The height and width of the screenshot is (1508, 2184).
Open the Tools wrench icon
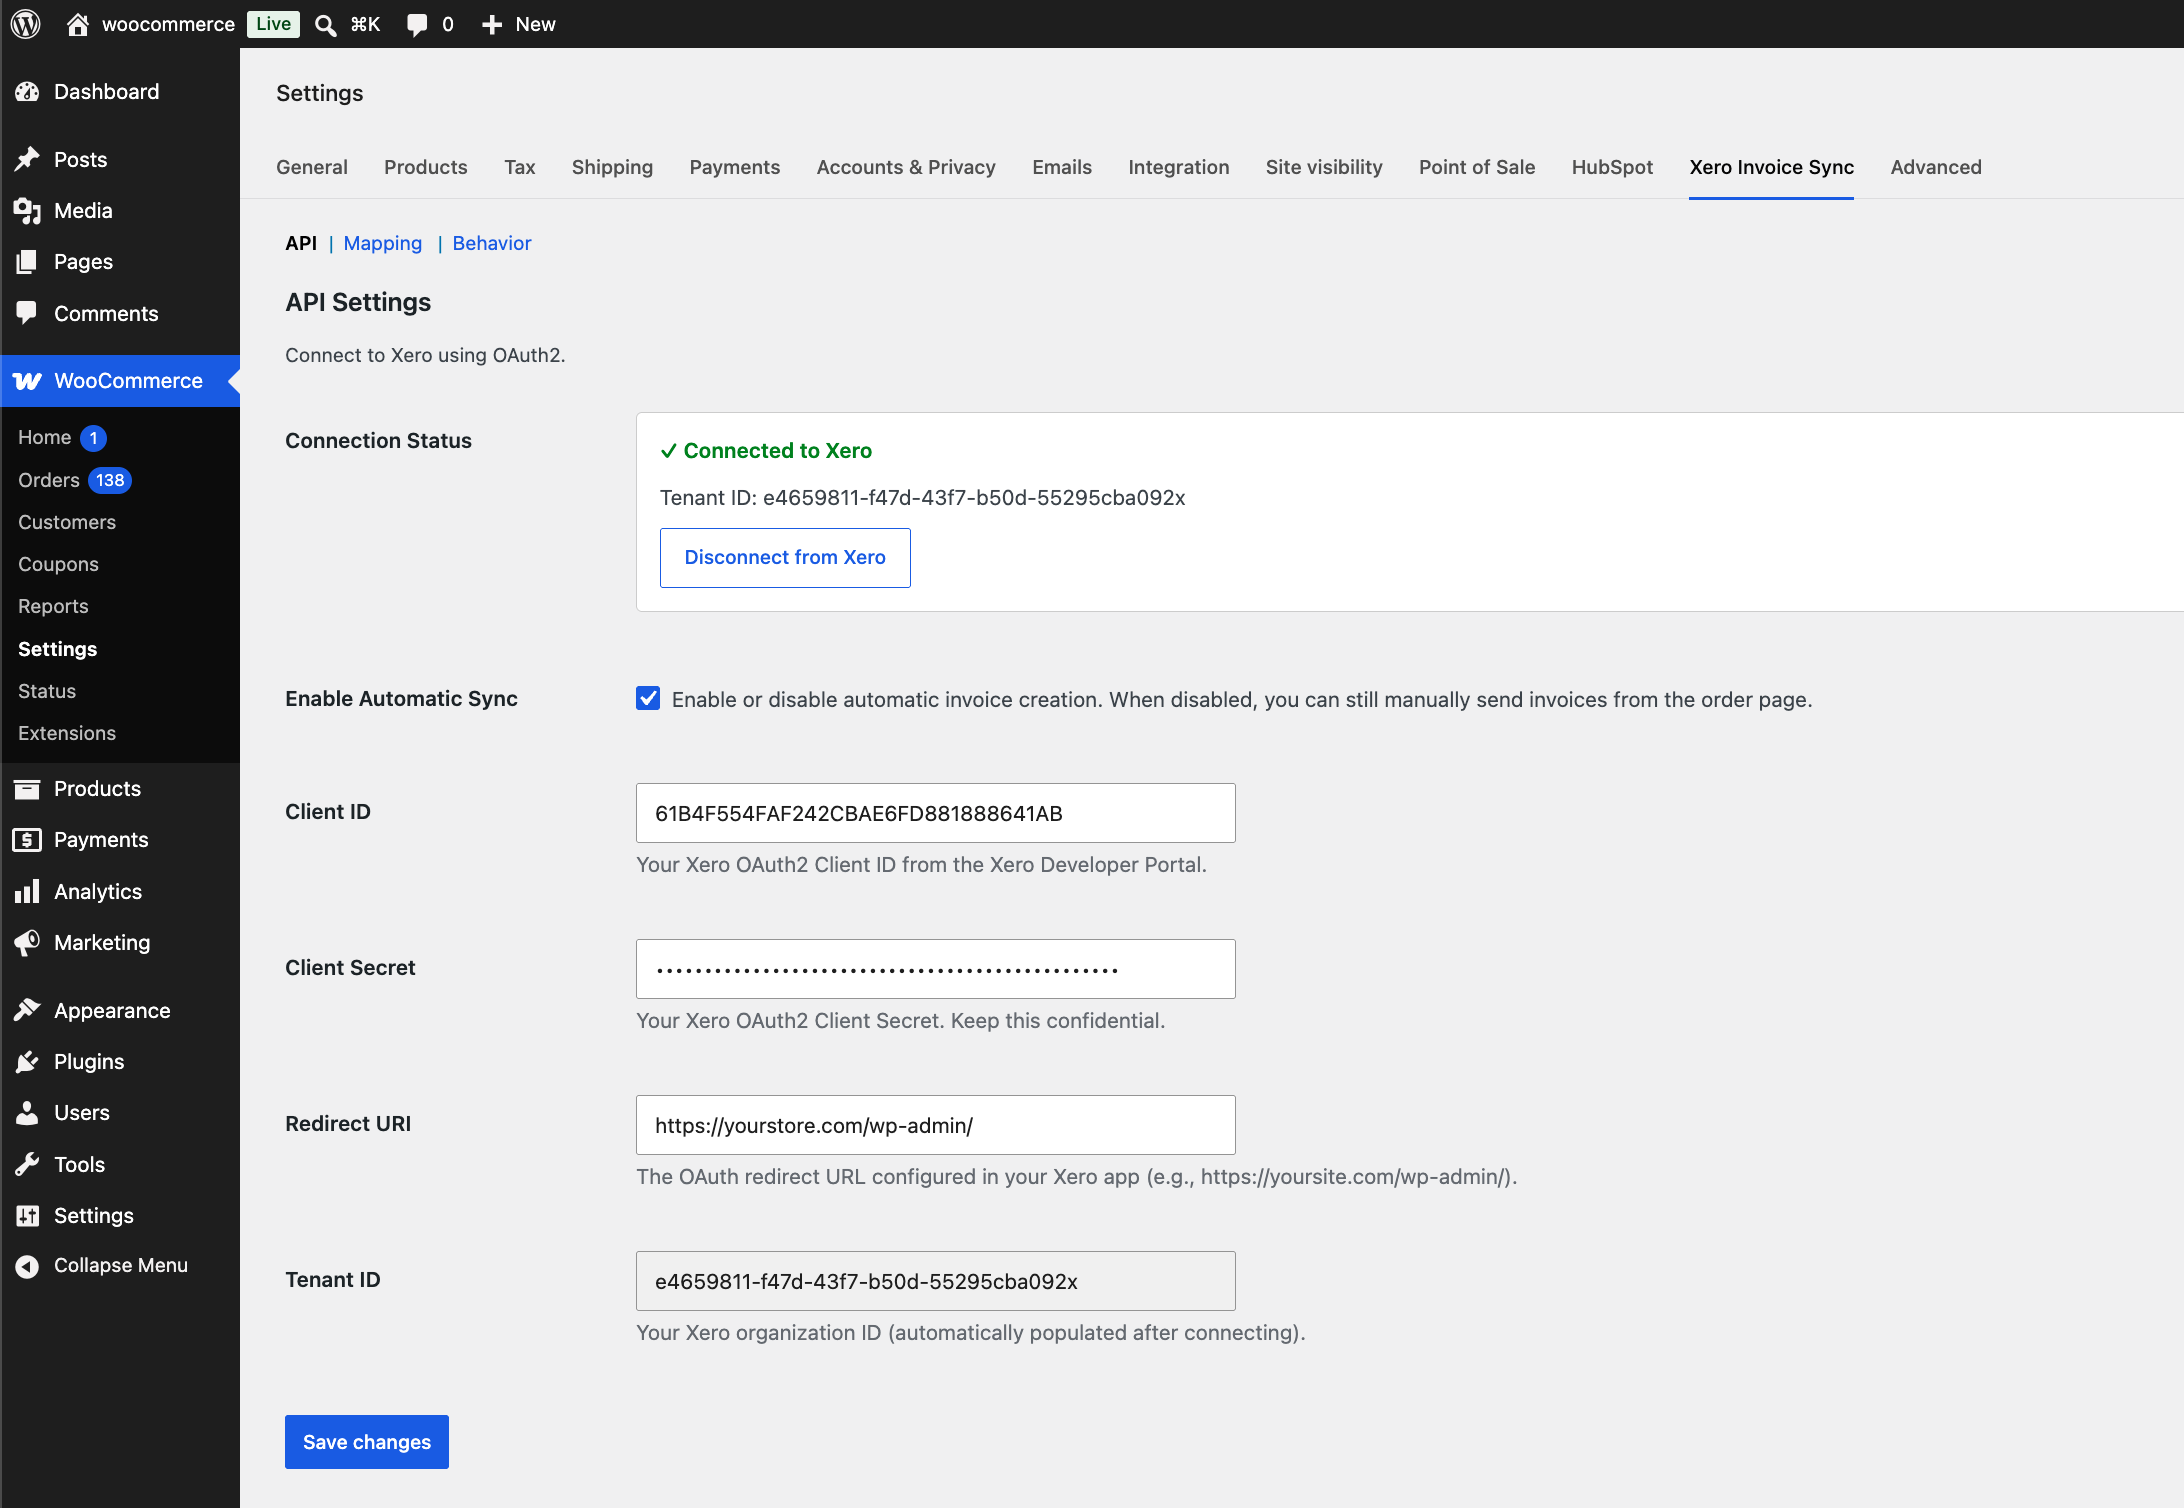coord(27,1164)
